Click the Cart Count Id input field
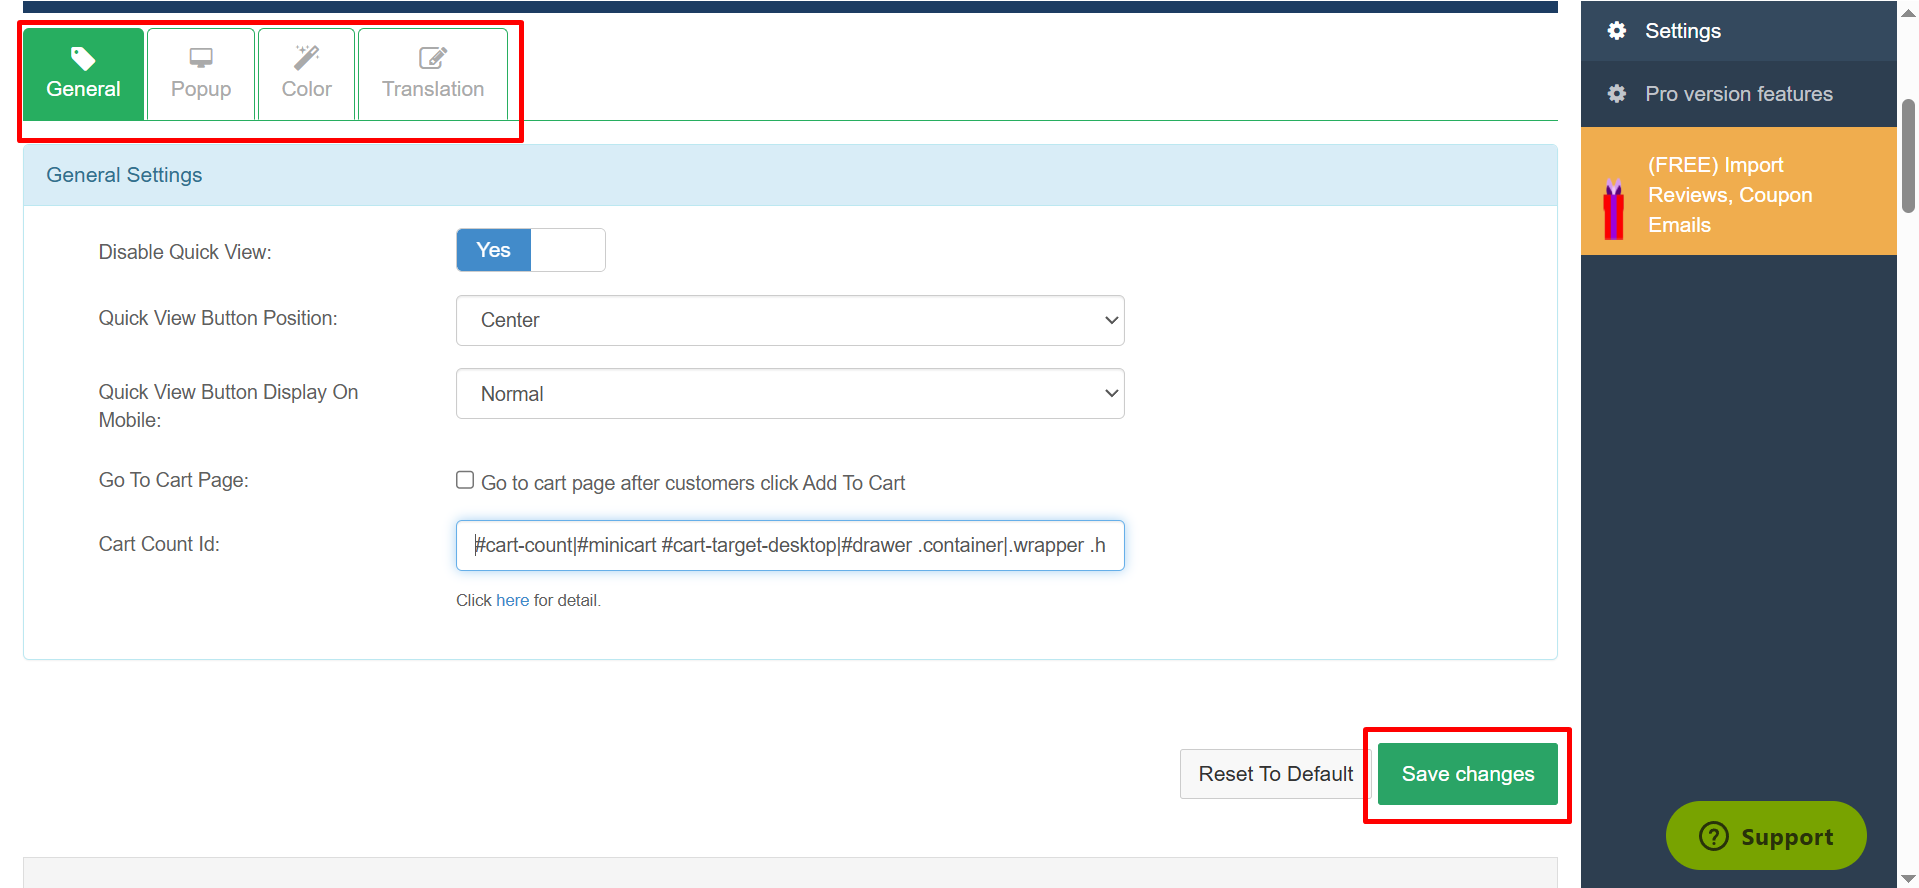The height and width of the screenshot is (888, 1919). (x=790, y=545)
